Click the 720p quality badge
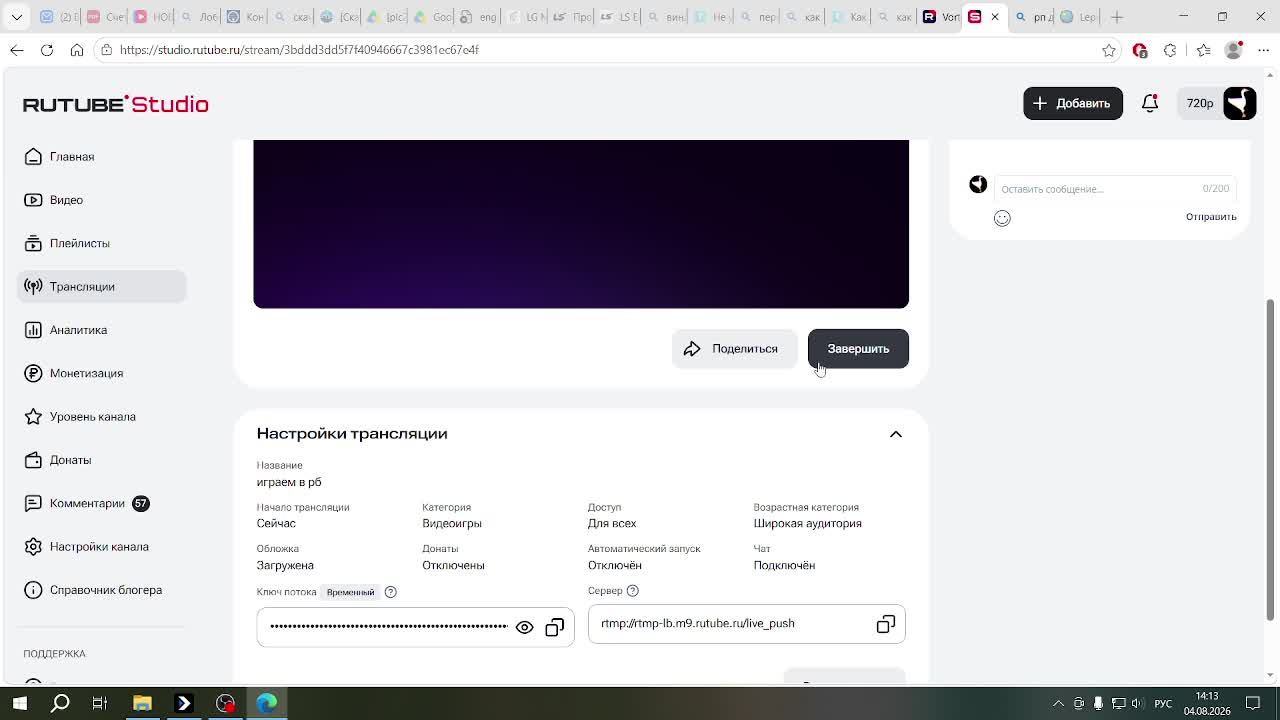The image size is (1280, 720). point(1200,103)
